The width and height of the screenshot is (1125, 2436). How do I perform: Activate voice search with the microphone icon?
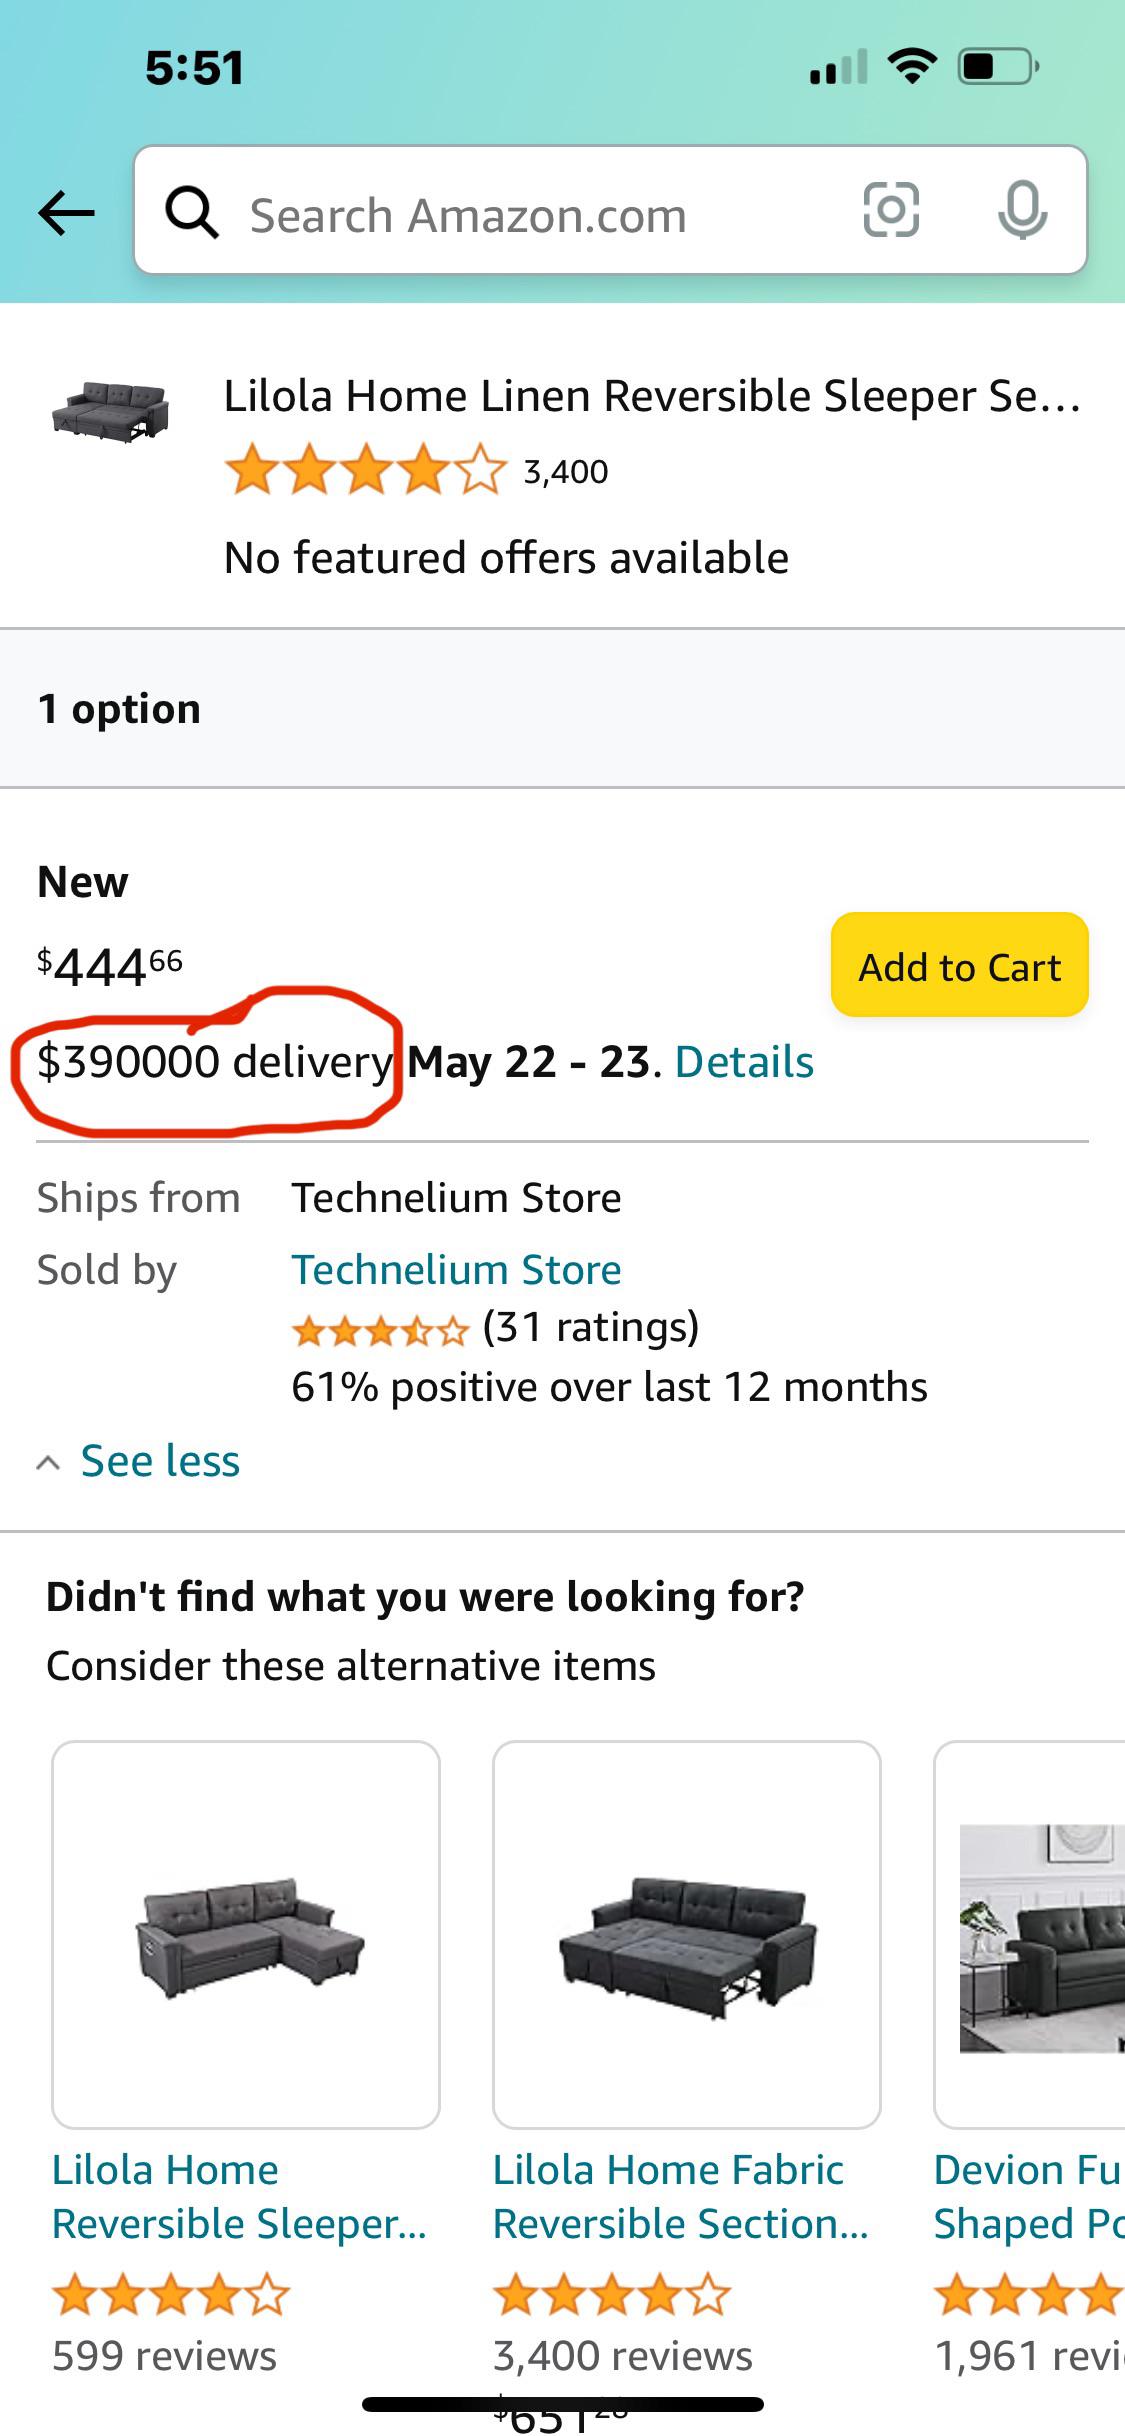(x=1022, y=211)
